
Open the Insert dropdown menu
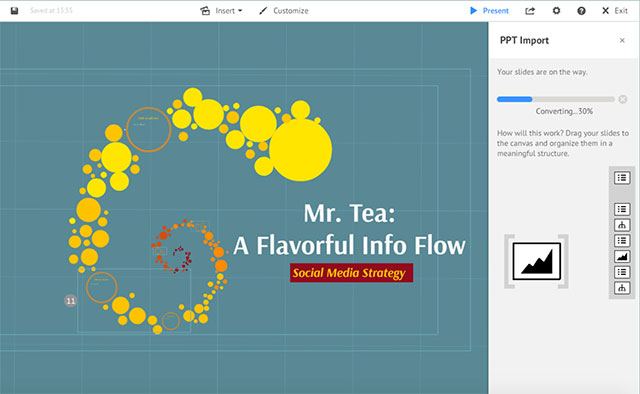(221, 11)
